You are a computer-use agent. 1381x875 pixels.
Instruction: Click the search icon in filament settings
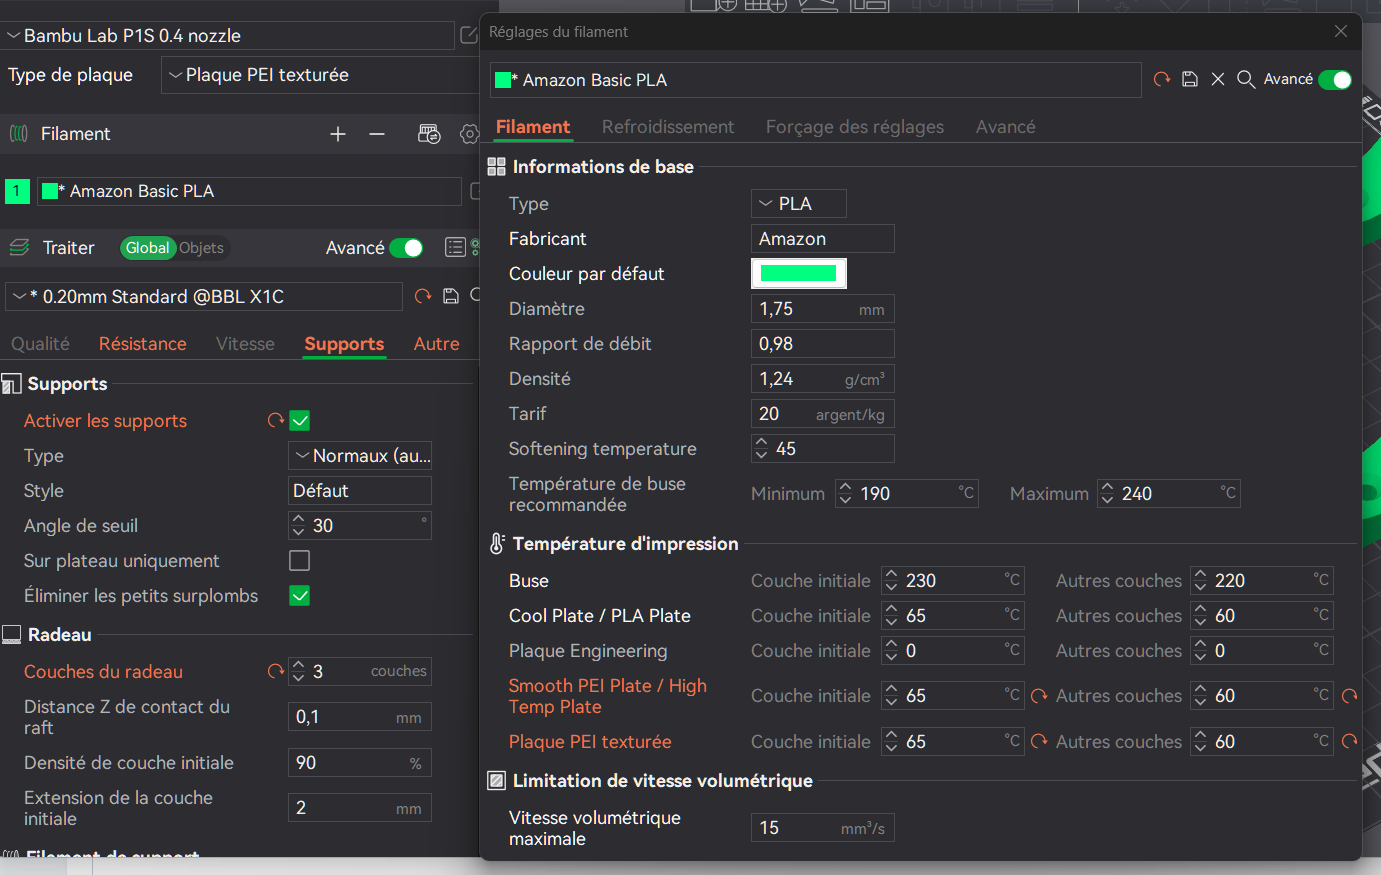(x=1246, y=79)
